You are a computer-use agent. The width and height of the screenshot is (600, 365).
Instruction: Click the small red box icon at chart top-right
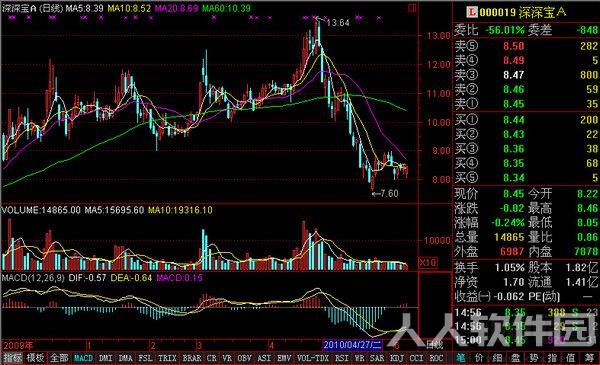pos(412,8)
